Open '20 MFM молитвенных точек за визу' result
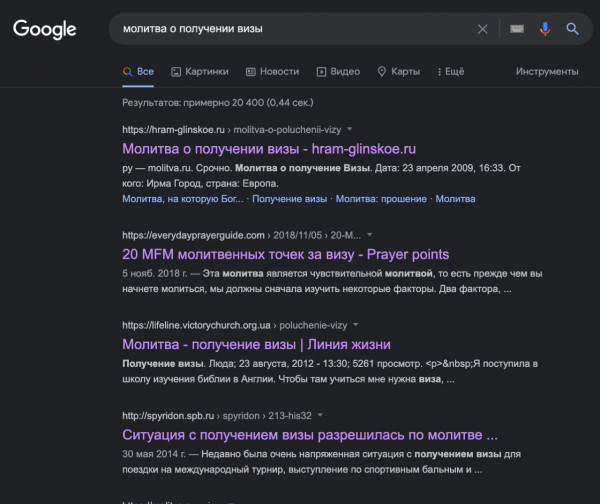The height and width of the screenshot is (504, 600). [x=285, y=254]
